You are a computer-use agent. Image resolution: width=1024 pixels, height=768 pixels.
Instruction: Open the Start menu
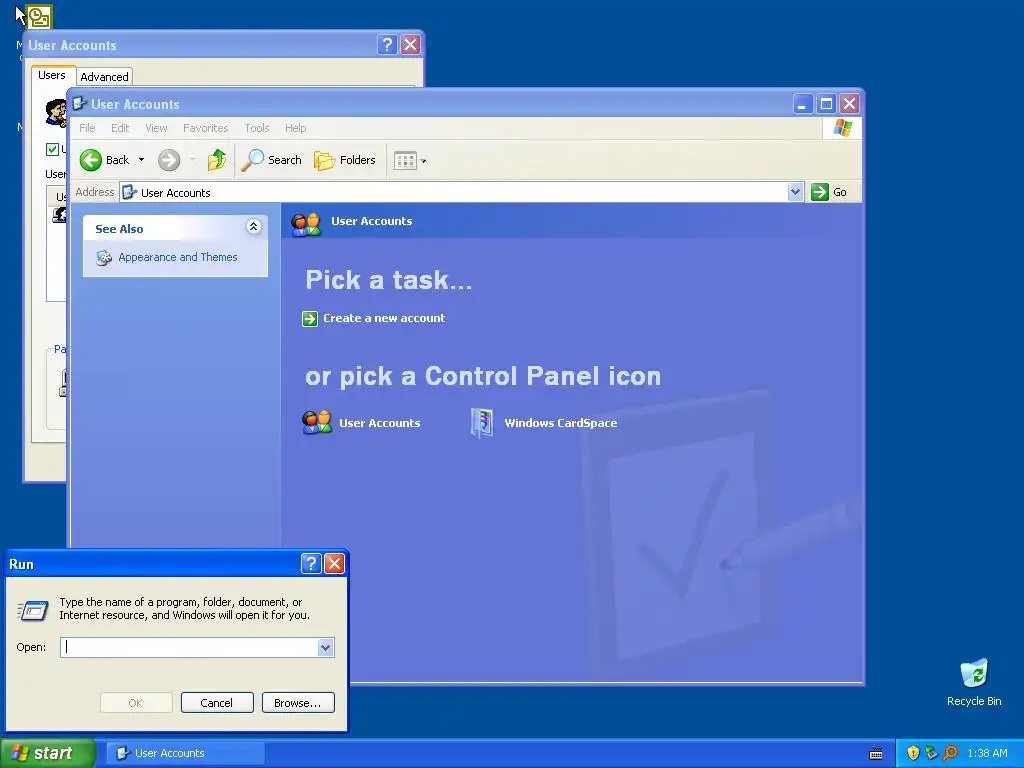(47, 753)
